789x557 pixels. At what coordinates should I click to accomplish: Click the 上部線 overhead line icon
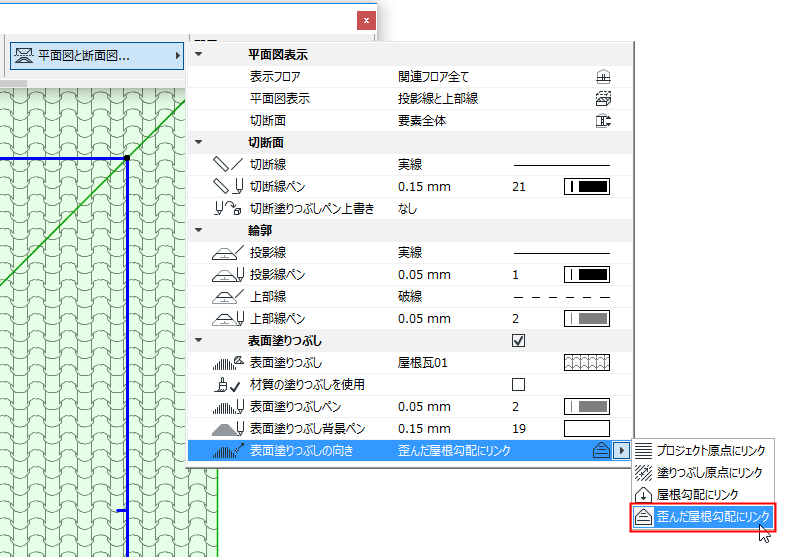click(x=227, y=296)
